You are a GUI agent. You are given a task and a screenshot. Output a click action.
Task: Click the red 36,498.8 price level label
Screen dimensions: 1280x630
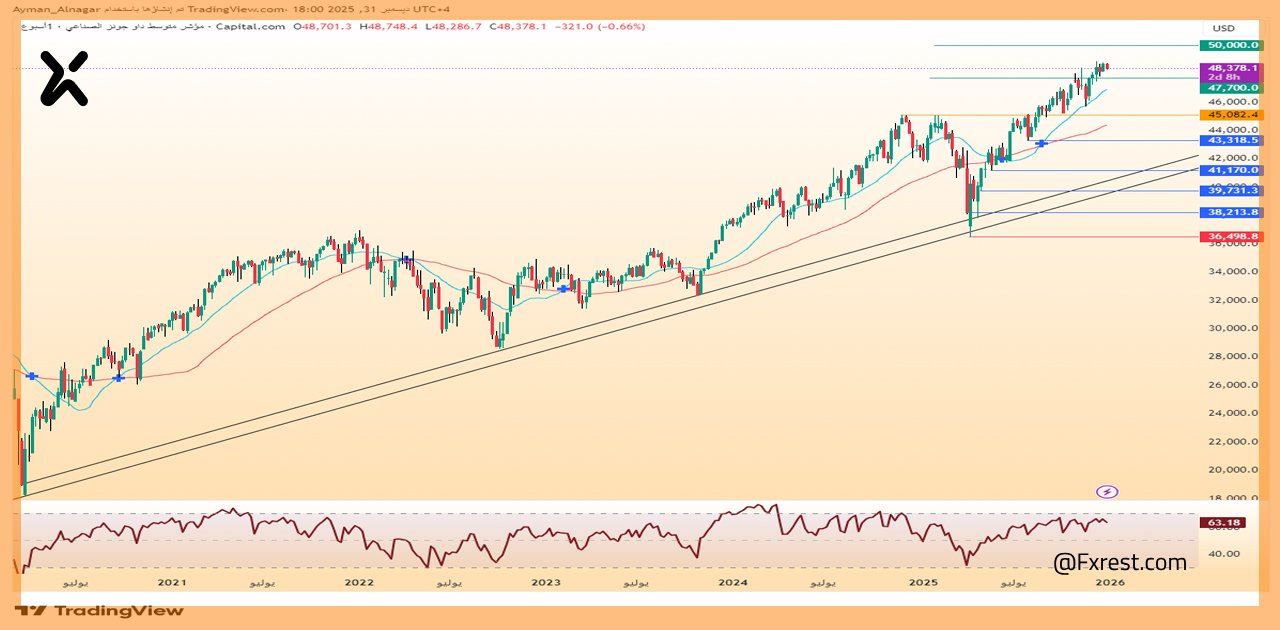pyautogui.click(x=1232, y=236)
